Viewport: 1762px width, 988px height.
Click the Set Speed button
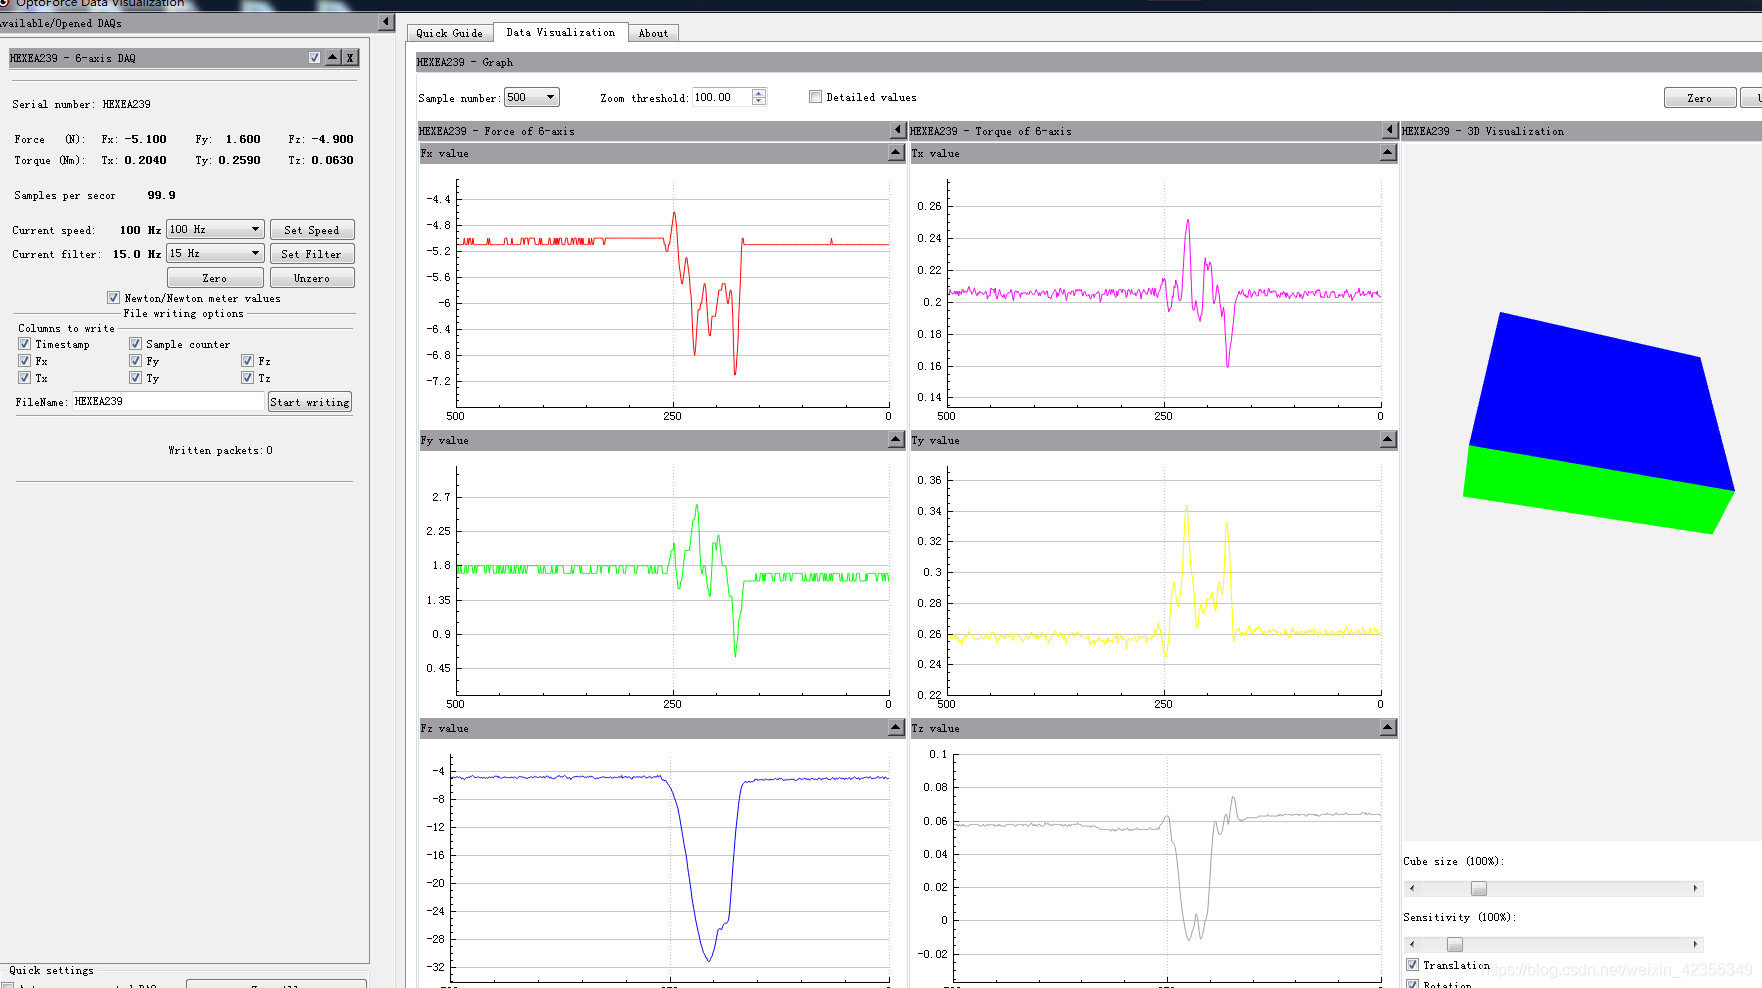312,230
